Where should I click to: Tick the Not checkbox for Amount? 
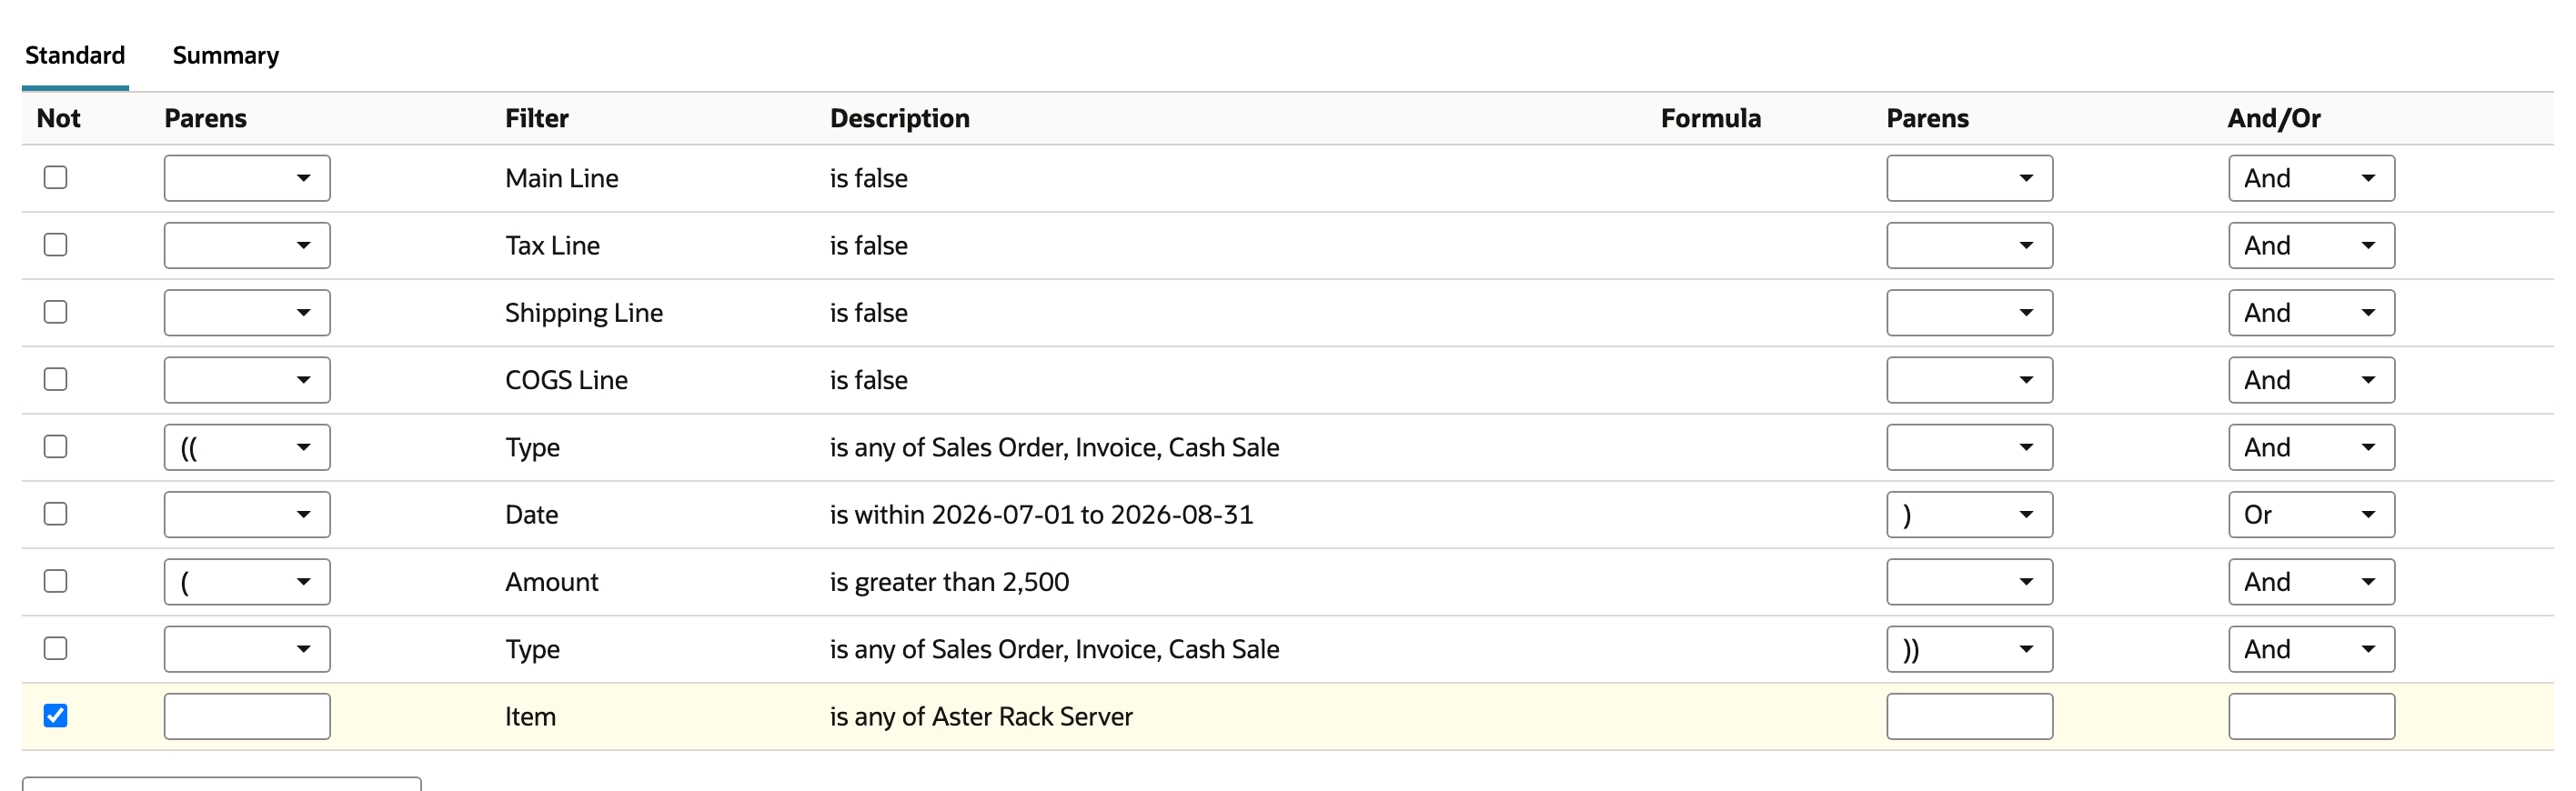(x=56, y=581)
